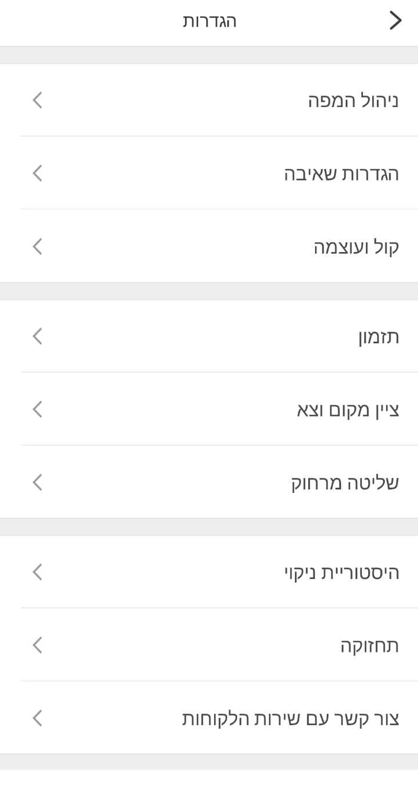Viewport: 418px width, 792px height.
Task: Click chevron next to ניהול המפה
Action: (37, 100)
